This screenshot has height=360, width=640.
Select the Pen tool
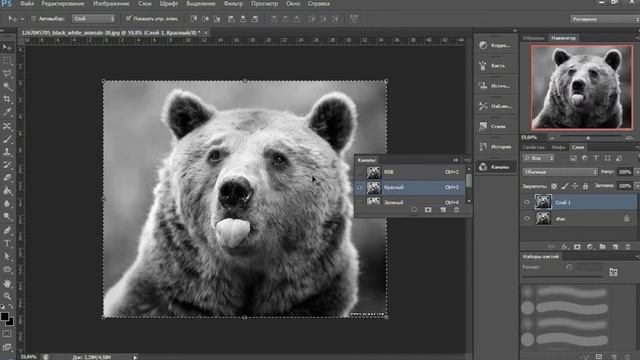pos(7,231)
